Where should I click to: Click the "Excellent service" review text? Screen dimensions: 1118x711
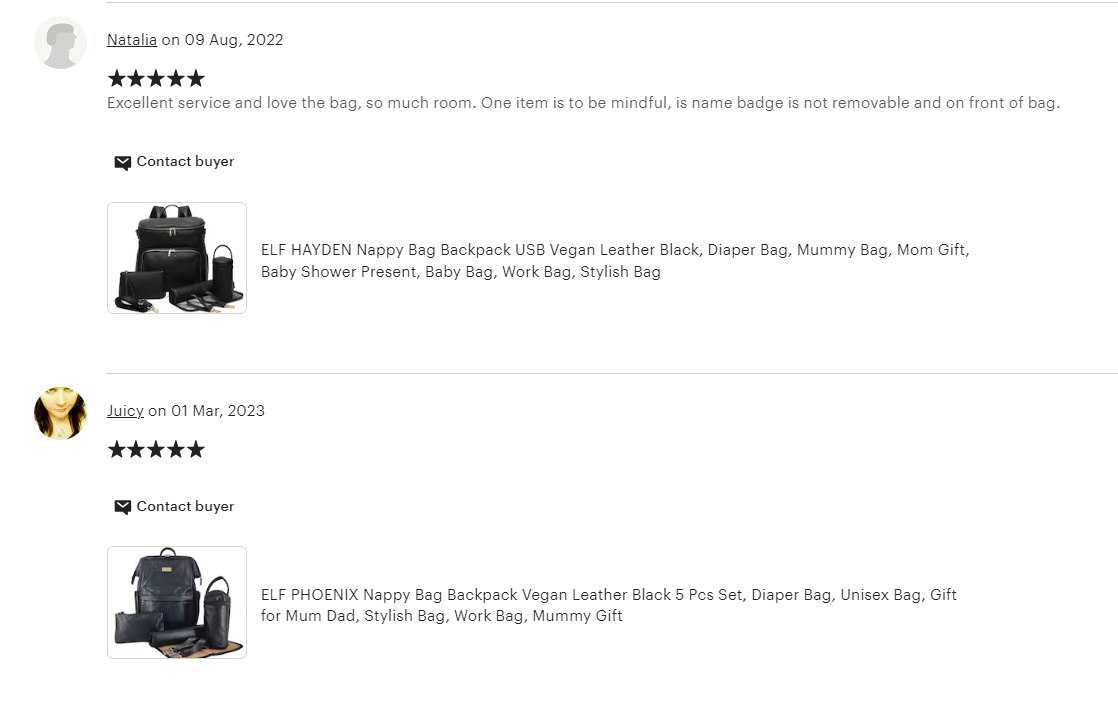click(x=582, y=103)
